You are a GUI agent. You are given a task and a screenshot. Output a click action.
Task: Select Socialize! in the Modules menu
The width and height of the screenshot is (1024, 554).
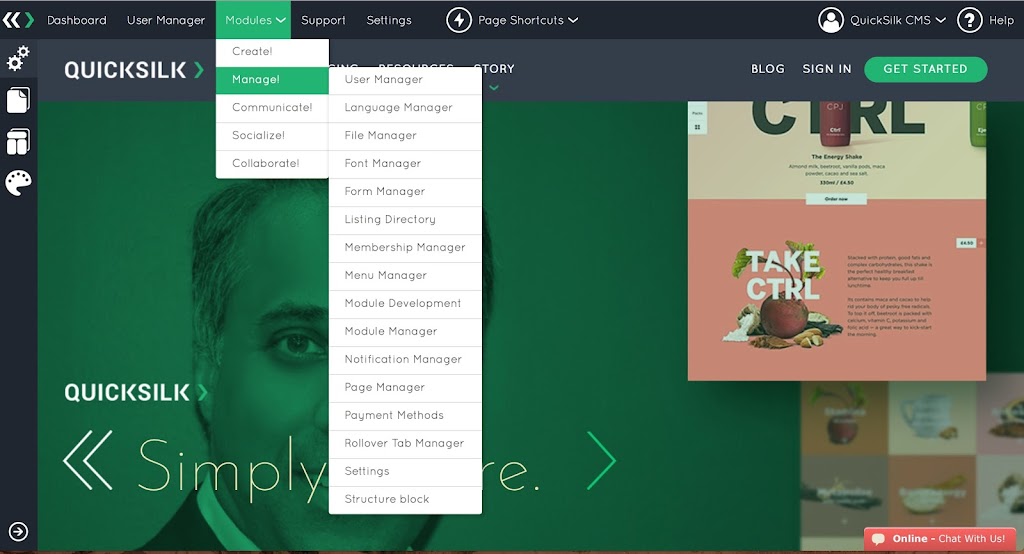(272, 136)
